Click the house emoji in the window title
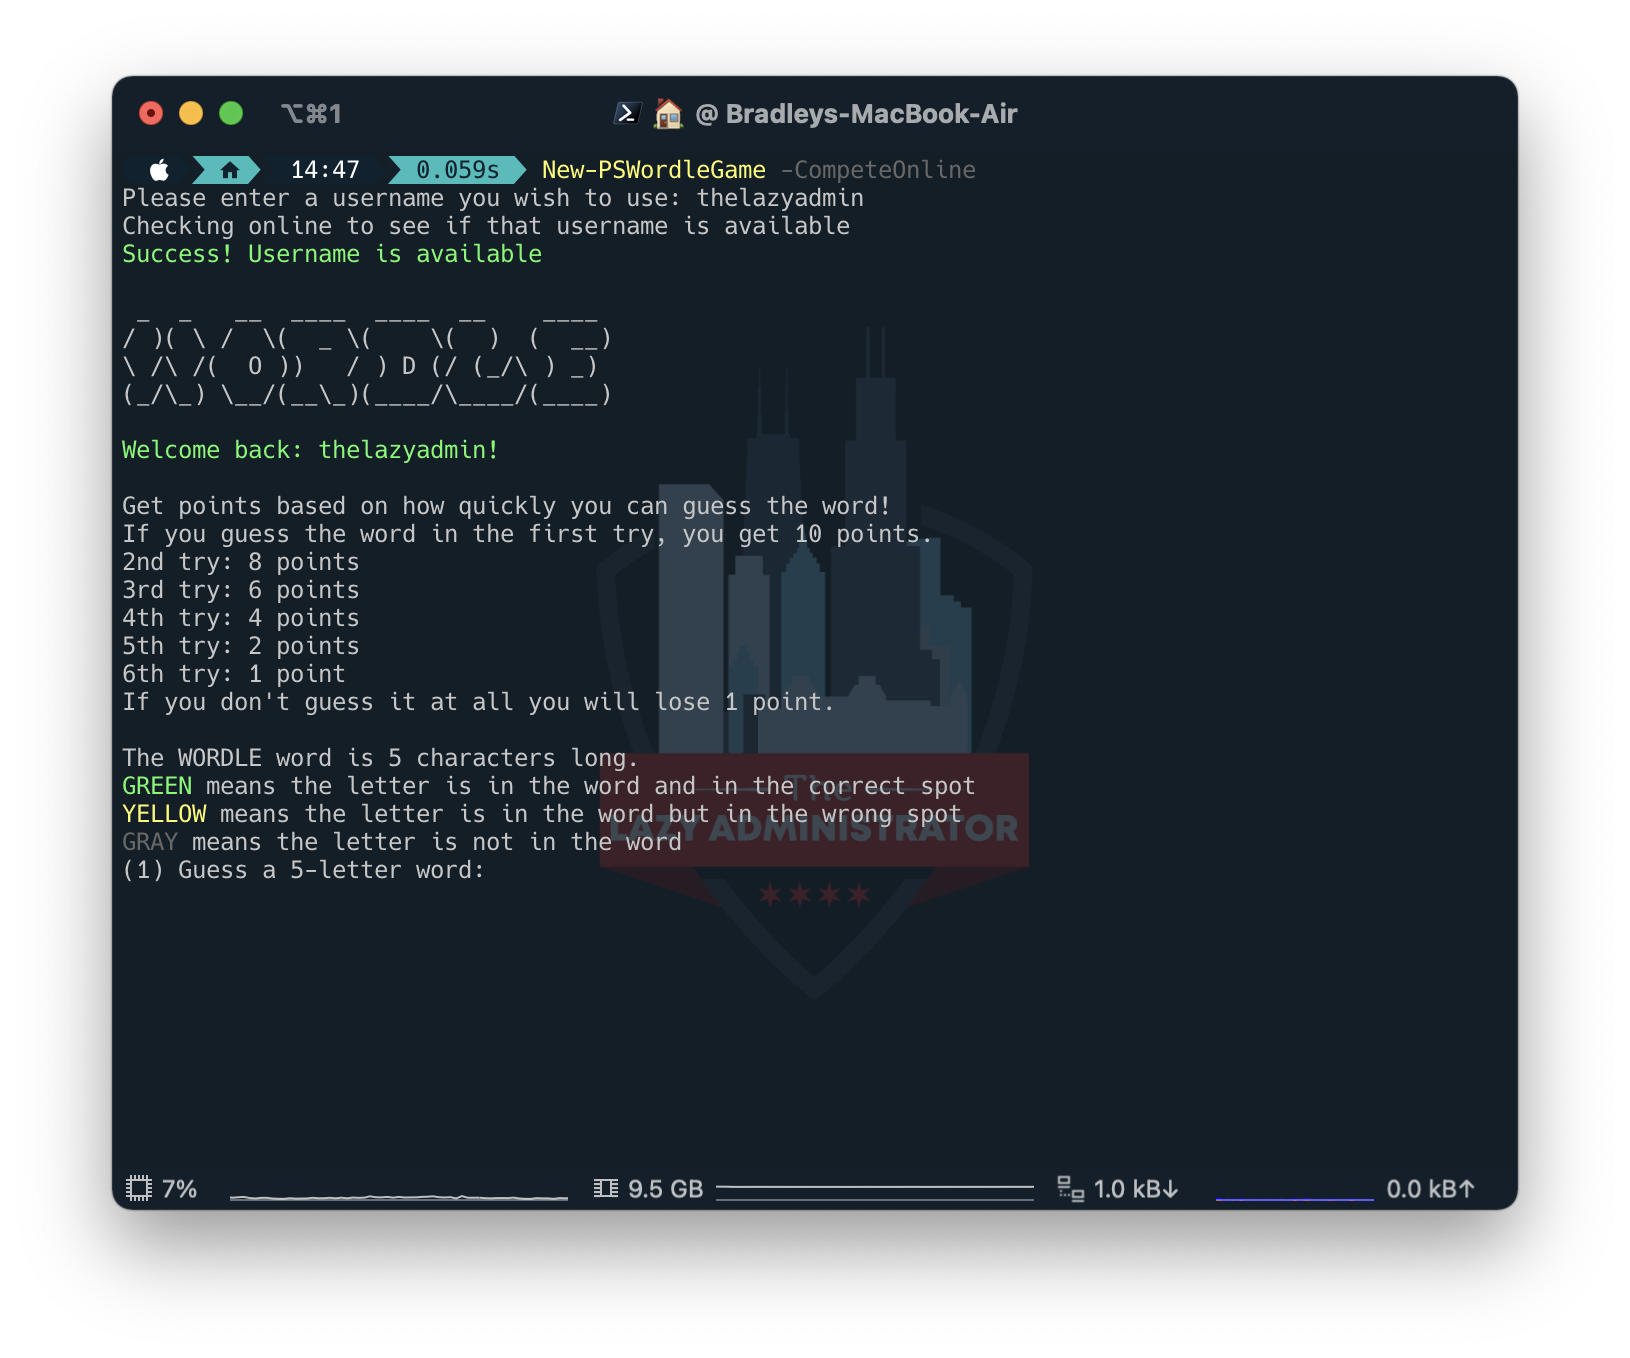 point(668,114)
